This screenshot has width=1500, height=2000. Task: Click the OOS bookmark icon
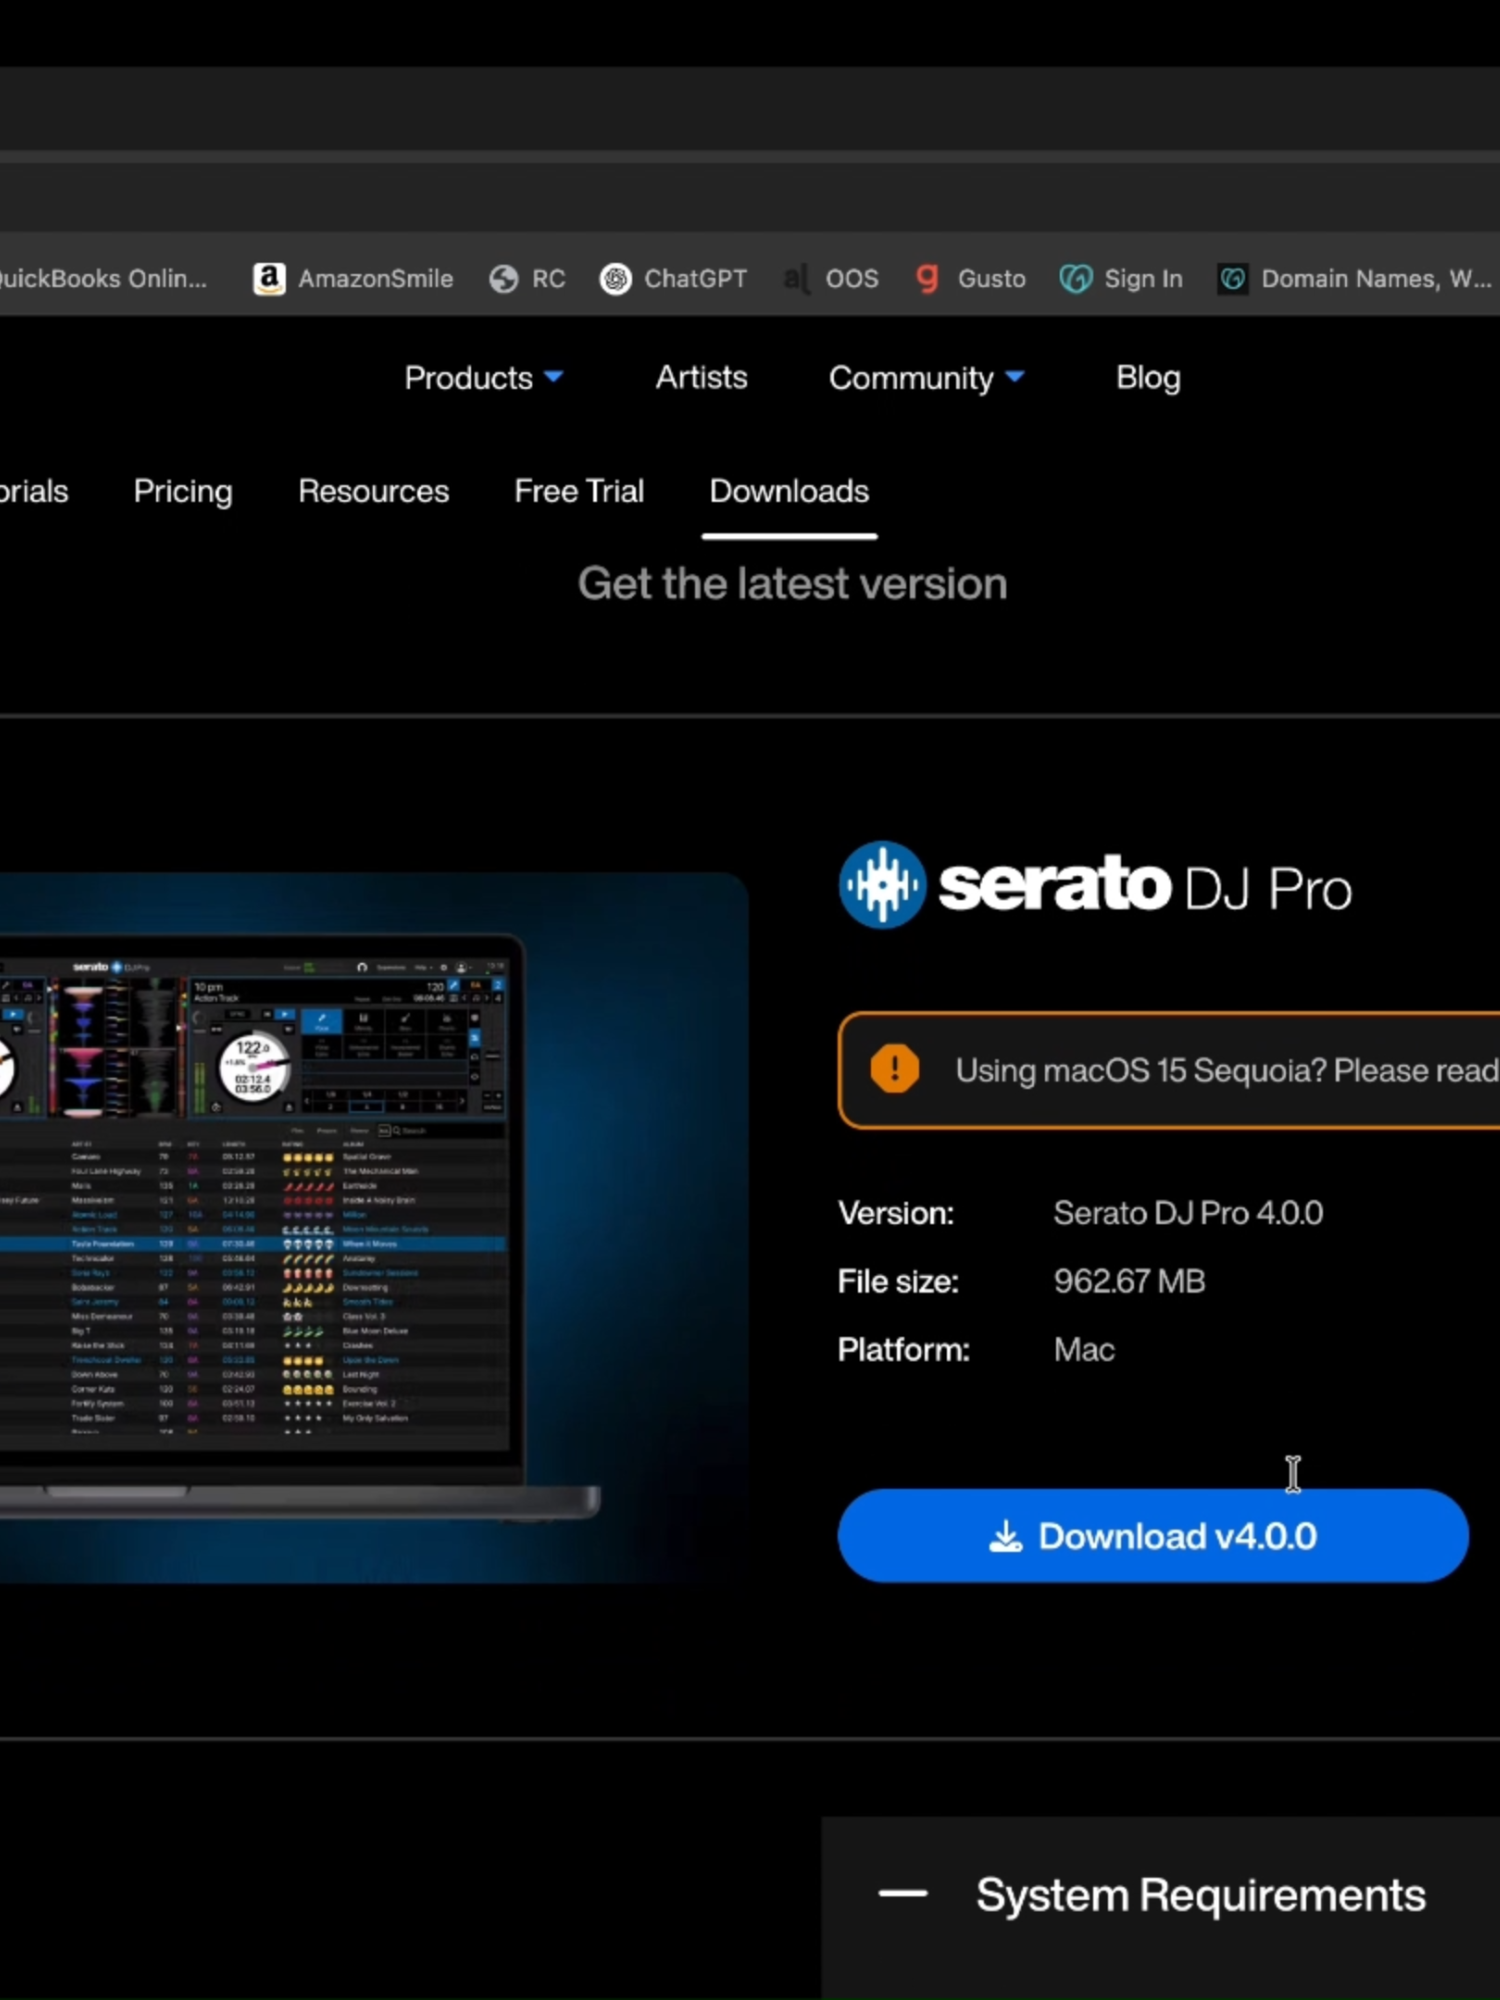(x=797, y=279)
